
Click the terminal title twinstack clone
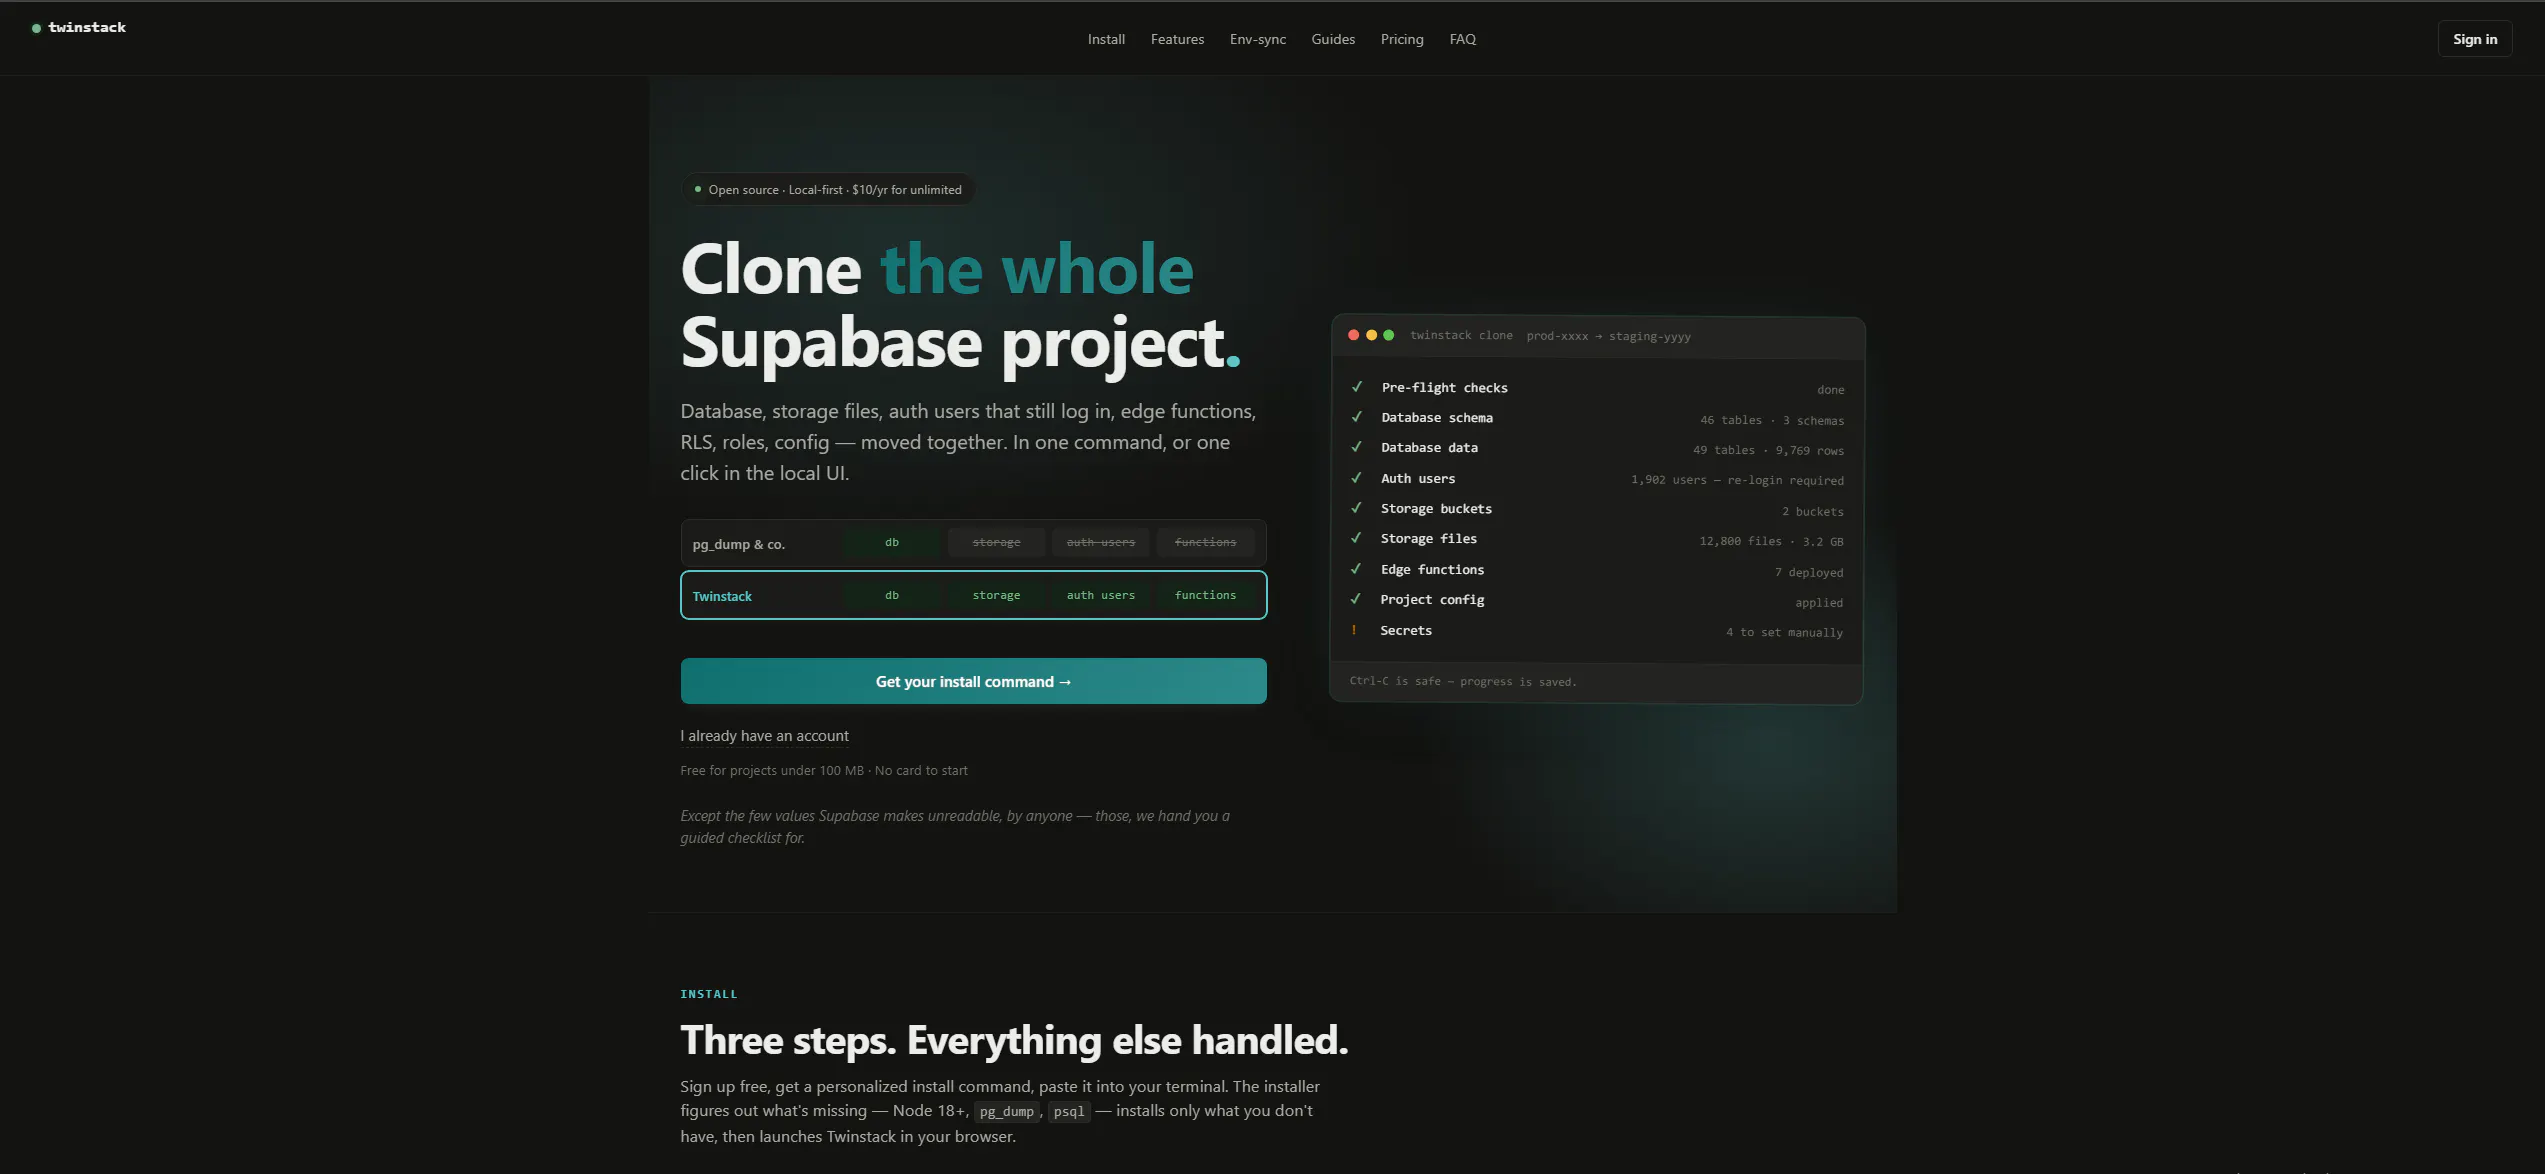point(1461,336)
